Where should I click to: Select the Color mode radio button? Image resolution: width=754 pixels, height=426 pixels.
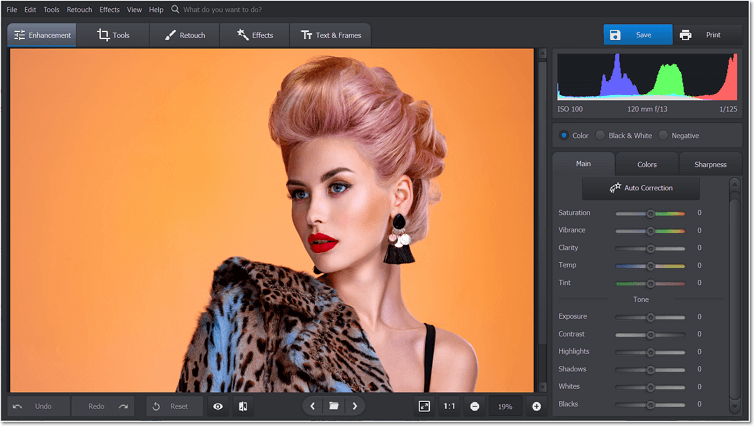coord(564,136)
